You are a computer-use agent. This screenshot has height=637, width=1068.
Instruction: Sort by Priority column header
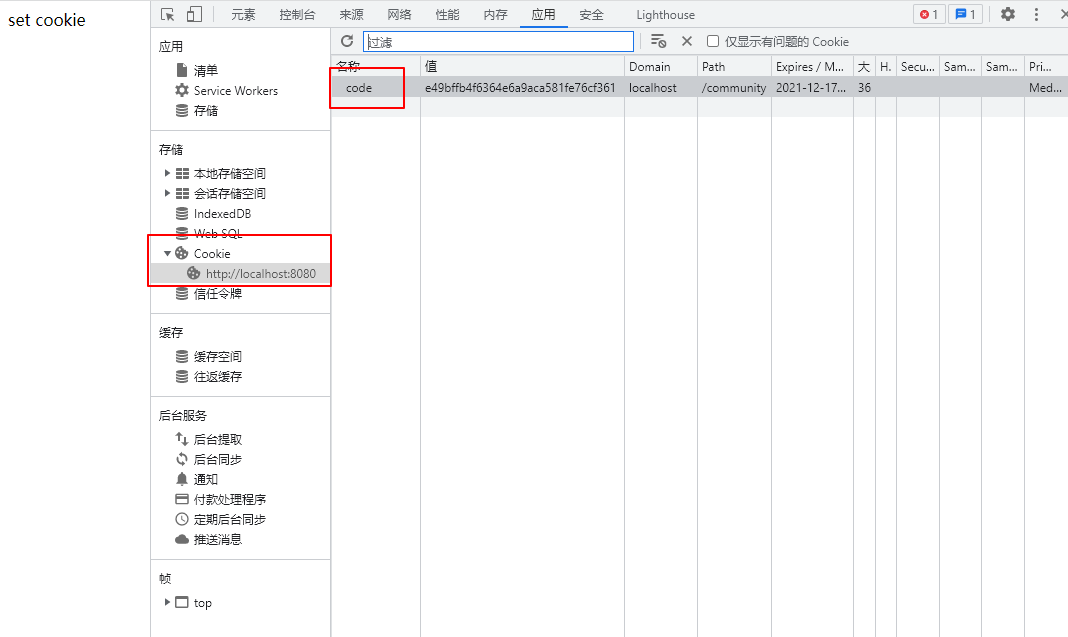[x=1046, y=67]
